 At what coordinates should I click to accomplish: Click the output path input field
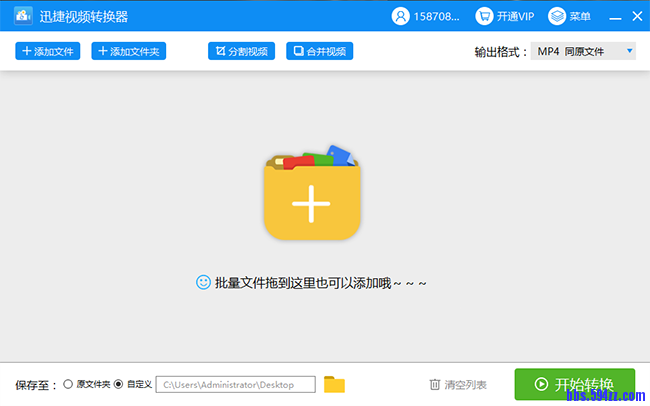tap(236, 384)
